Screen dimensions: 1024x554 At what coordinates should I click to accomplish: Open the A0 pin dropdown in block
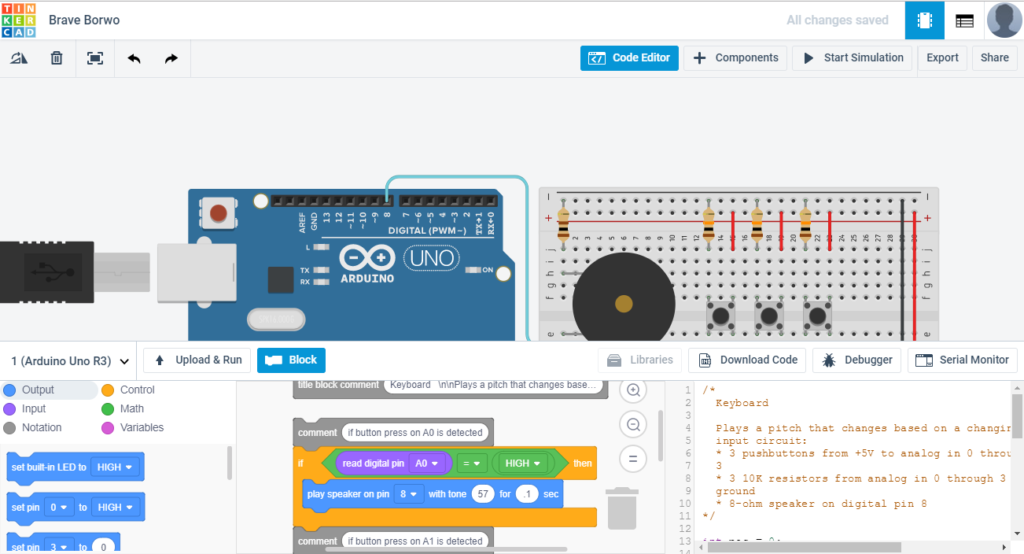(x=427, y=464)
